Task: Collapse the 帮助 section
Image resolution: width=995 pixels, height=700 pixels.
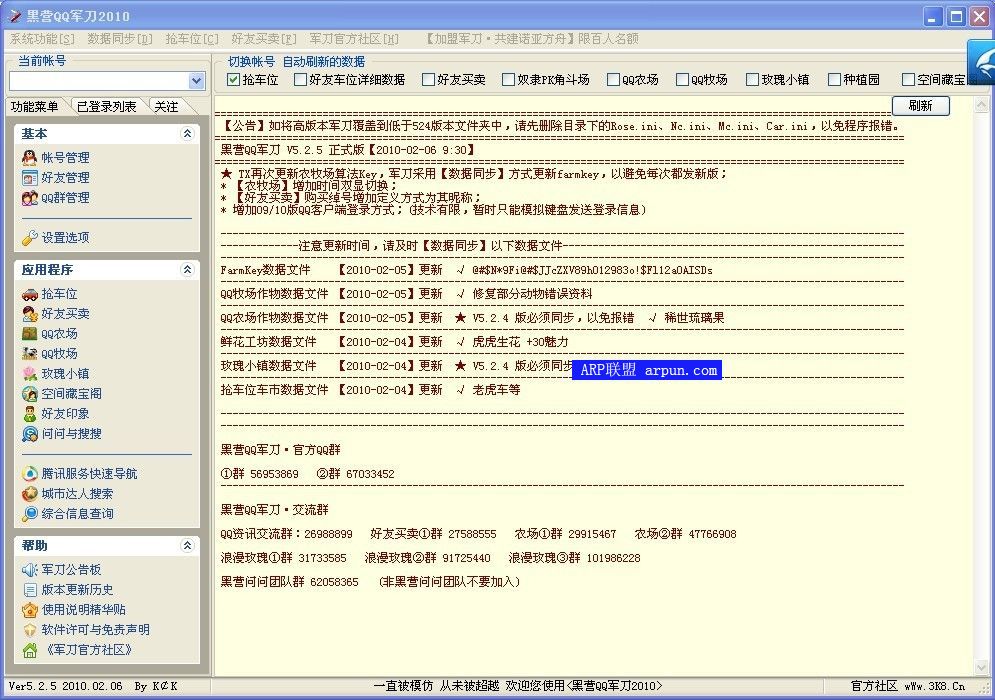Action: click(x=185, y=546)
